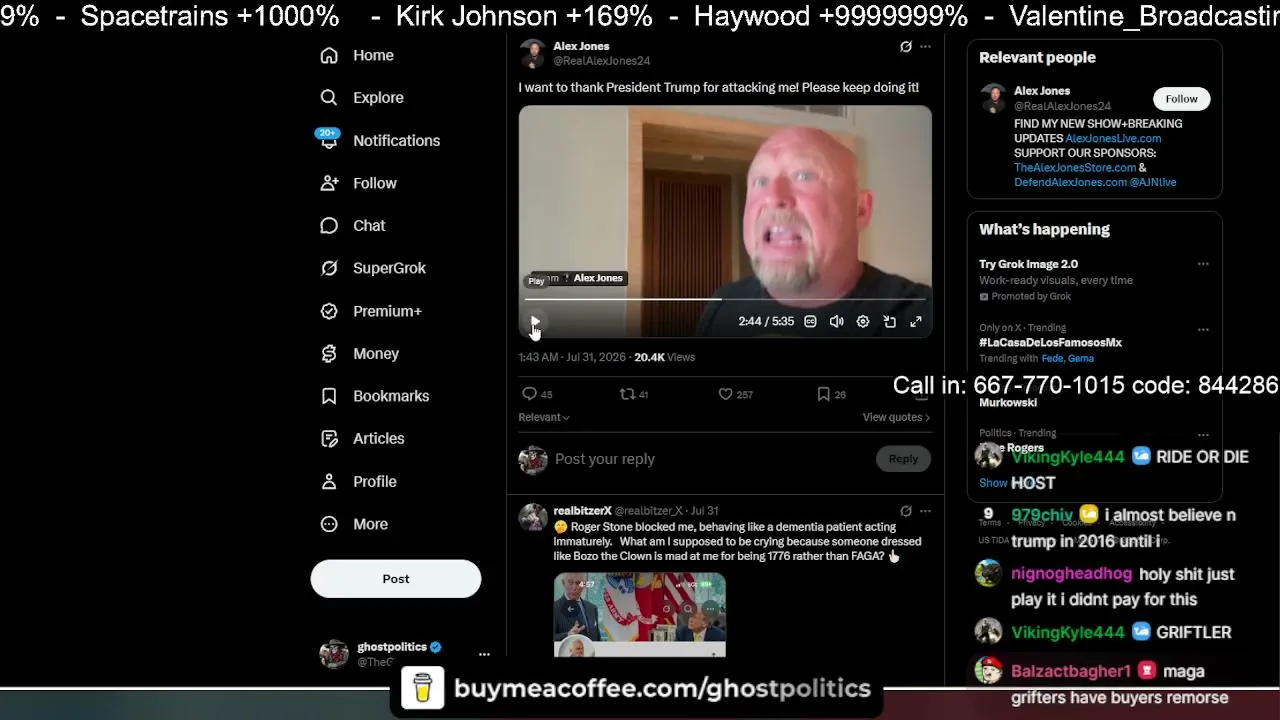The image size is (1280, 720).
Task: Open ghostpolitics account avatar at bottom
Action: point(334,654)
